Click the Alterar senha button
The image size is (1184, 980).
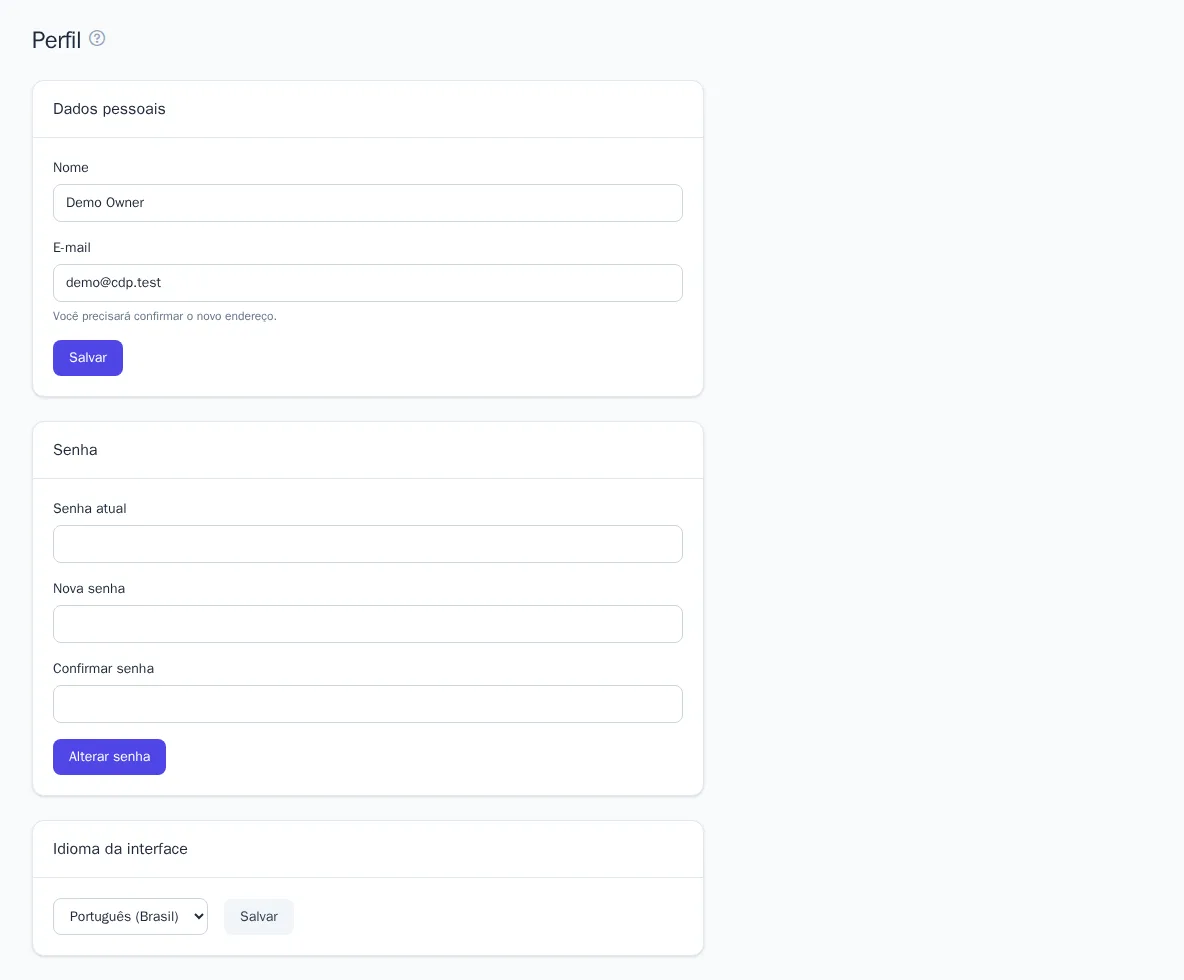pos(109,757)
